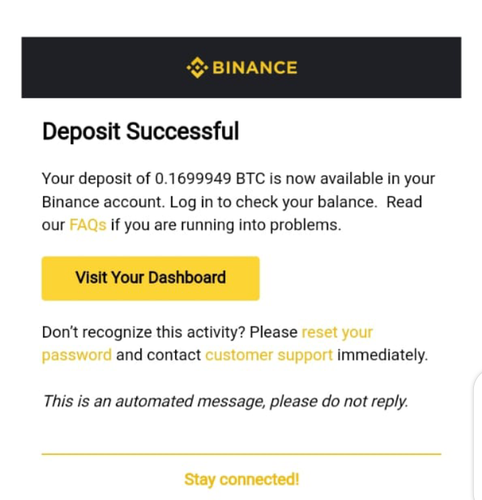Select the Deposit Successful heading
Screen dimensions: 482x500
coord(141,131)
